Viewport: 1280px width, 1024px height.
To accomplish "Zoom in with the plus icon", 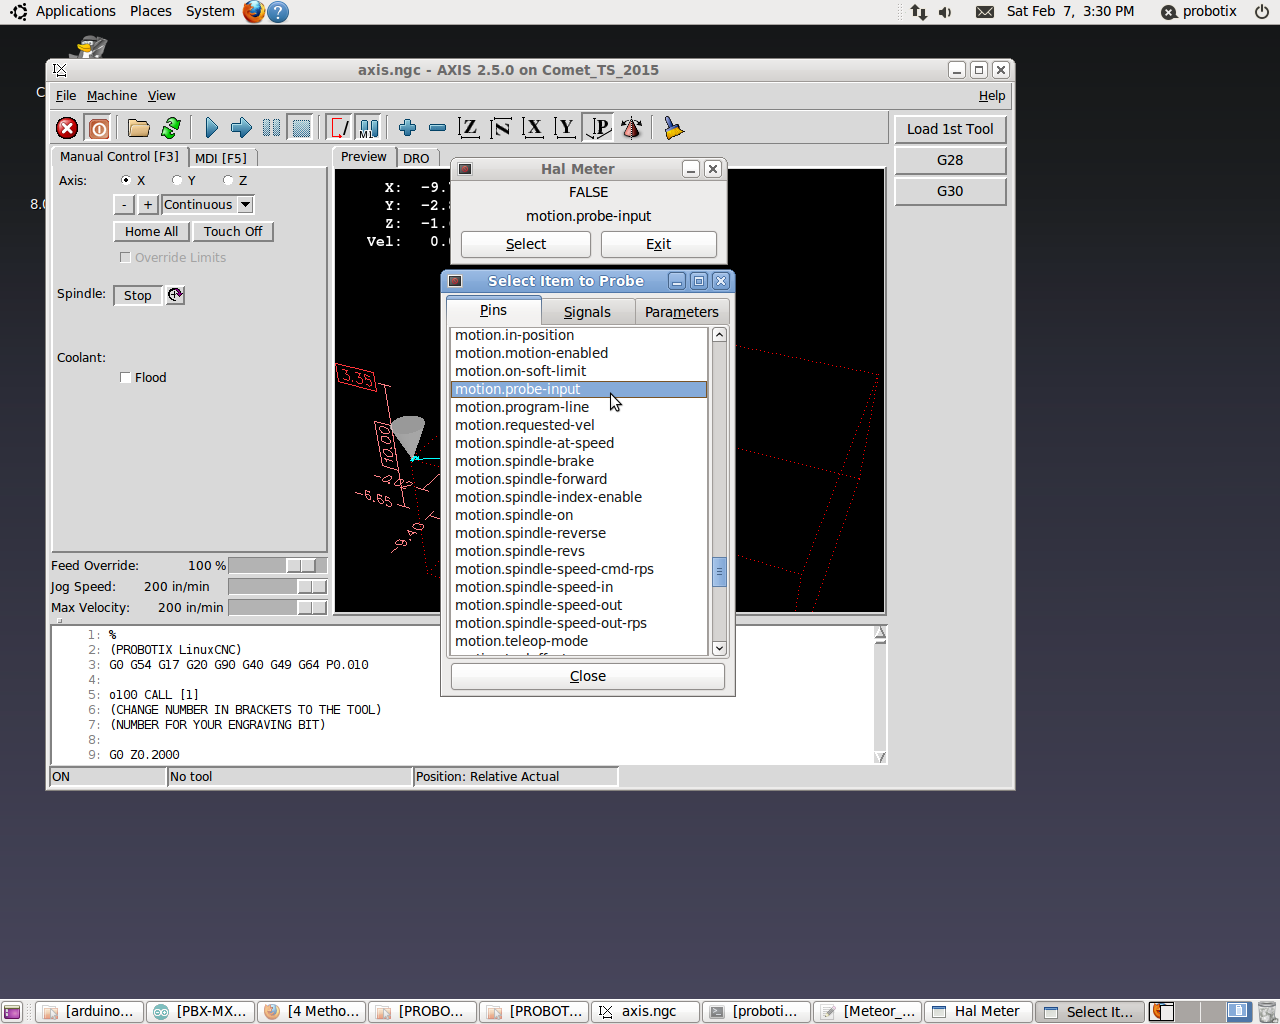I will pyautogui.click(x=407, y=128).
